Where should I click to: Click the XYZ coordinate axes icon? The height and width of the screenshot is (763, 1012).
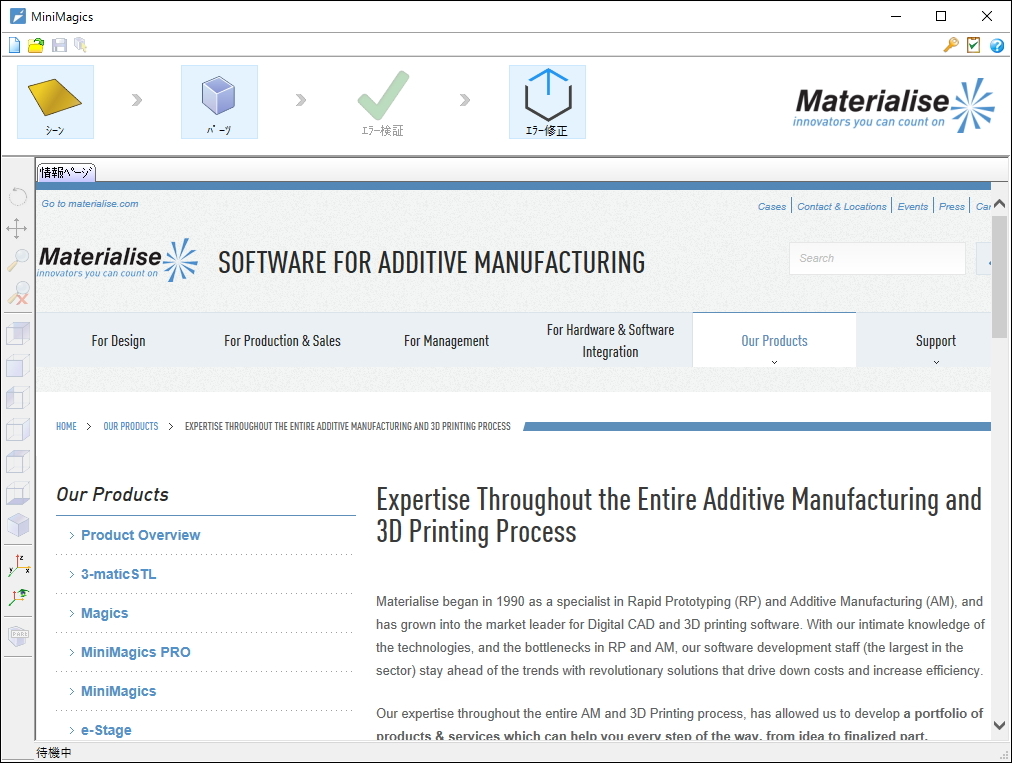coord(19,565)
